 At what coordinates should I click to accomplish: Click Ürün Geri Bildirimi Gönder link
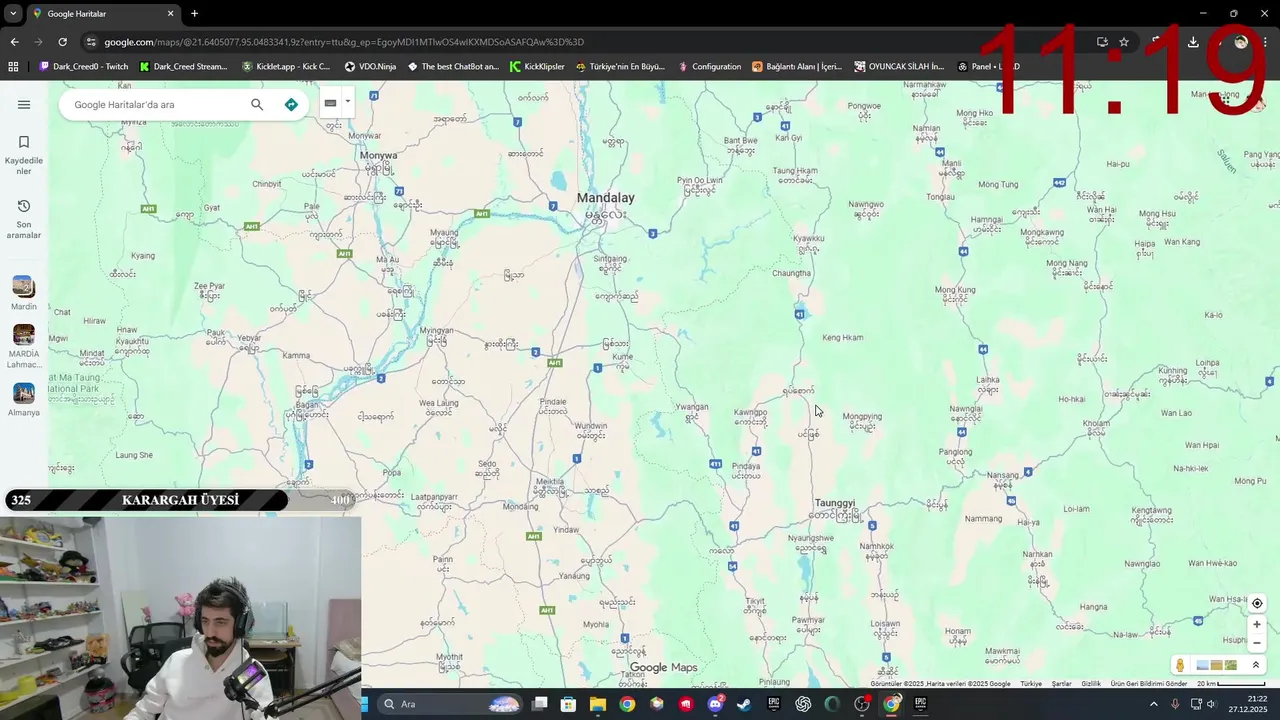tap(1149, 684)
